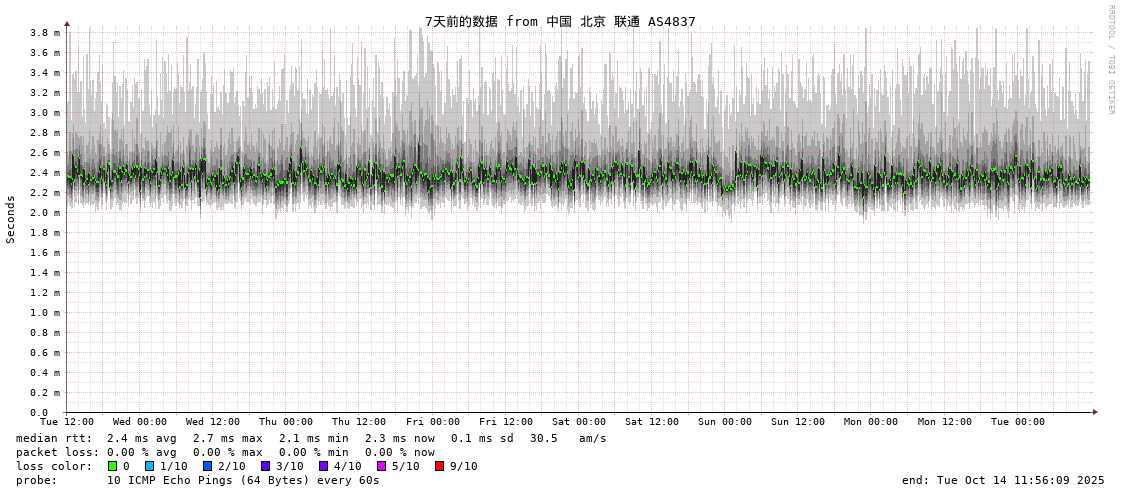1121x494 pixels.
Task: Click the graph title mentioning AS4837
Action: tap(560, 21)
